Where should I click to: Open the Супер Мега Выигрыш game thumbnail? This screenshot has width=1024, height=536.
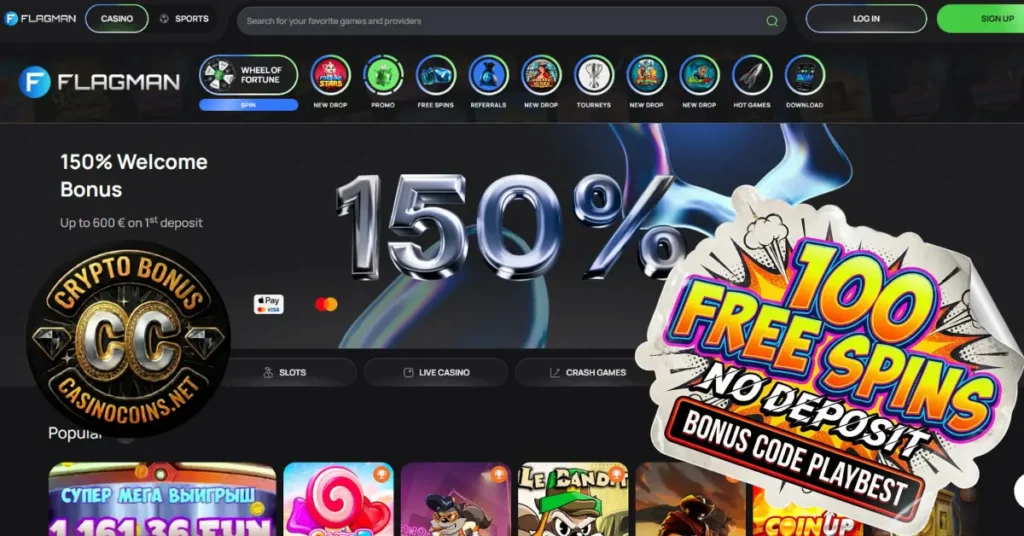coord(162,499)
